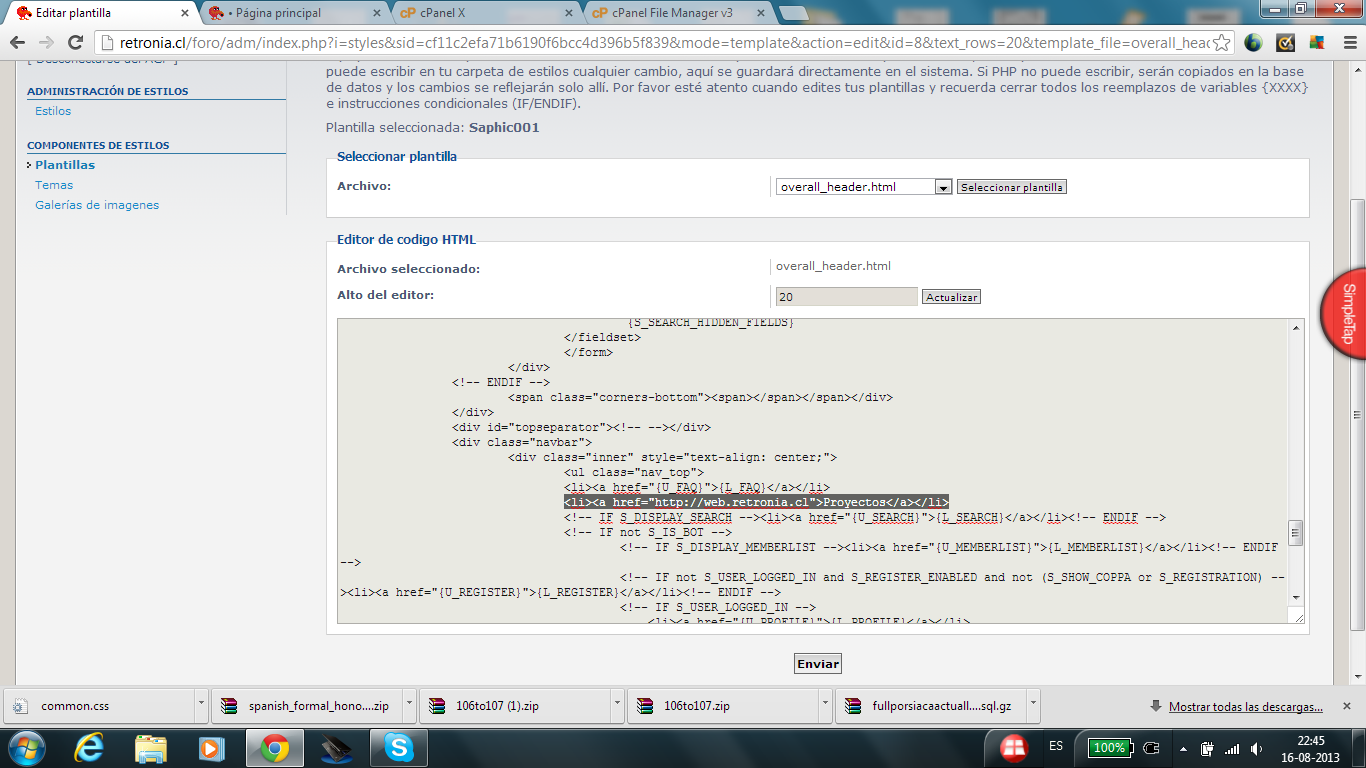Click the red SimpleTap side button
The image size is (1366, 768).
1346,313
